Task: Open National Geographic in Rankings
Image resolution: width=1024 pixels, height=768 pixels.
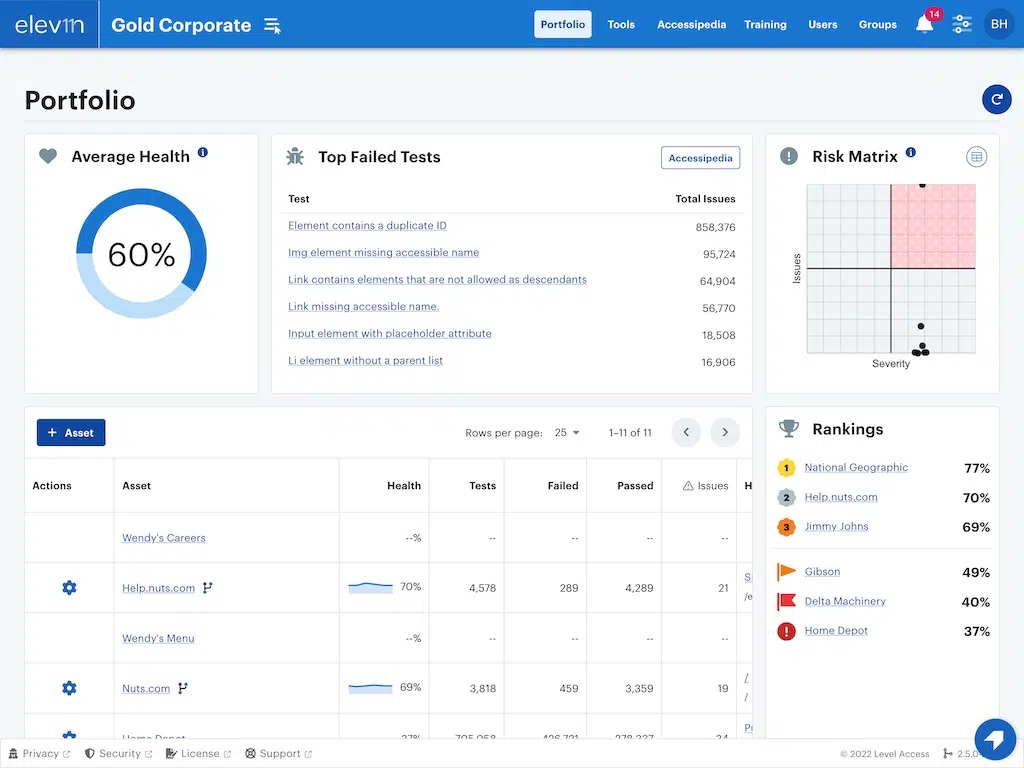Action: click(x=856, y=467)
